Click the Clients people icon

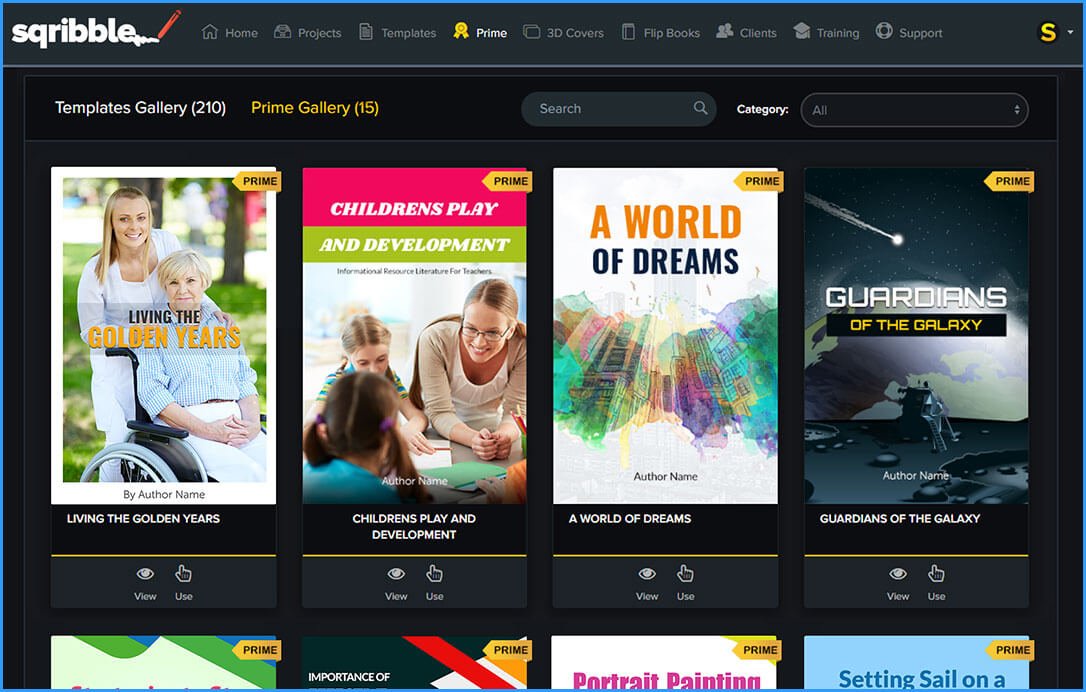pyautogui.click(x=724, y=31)
